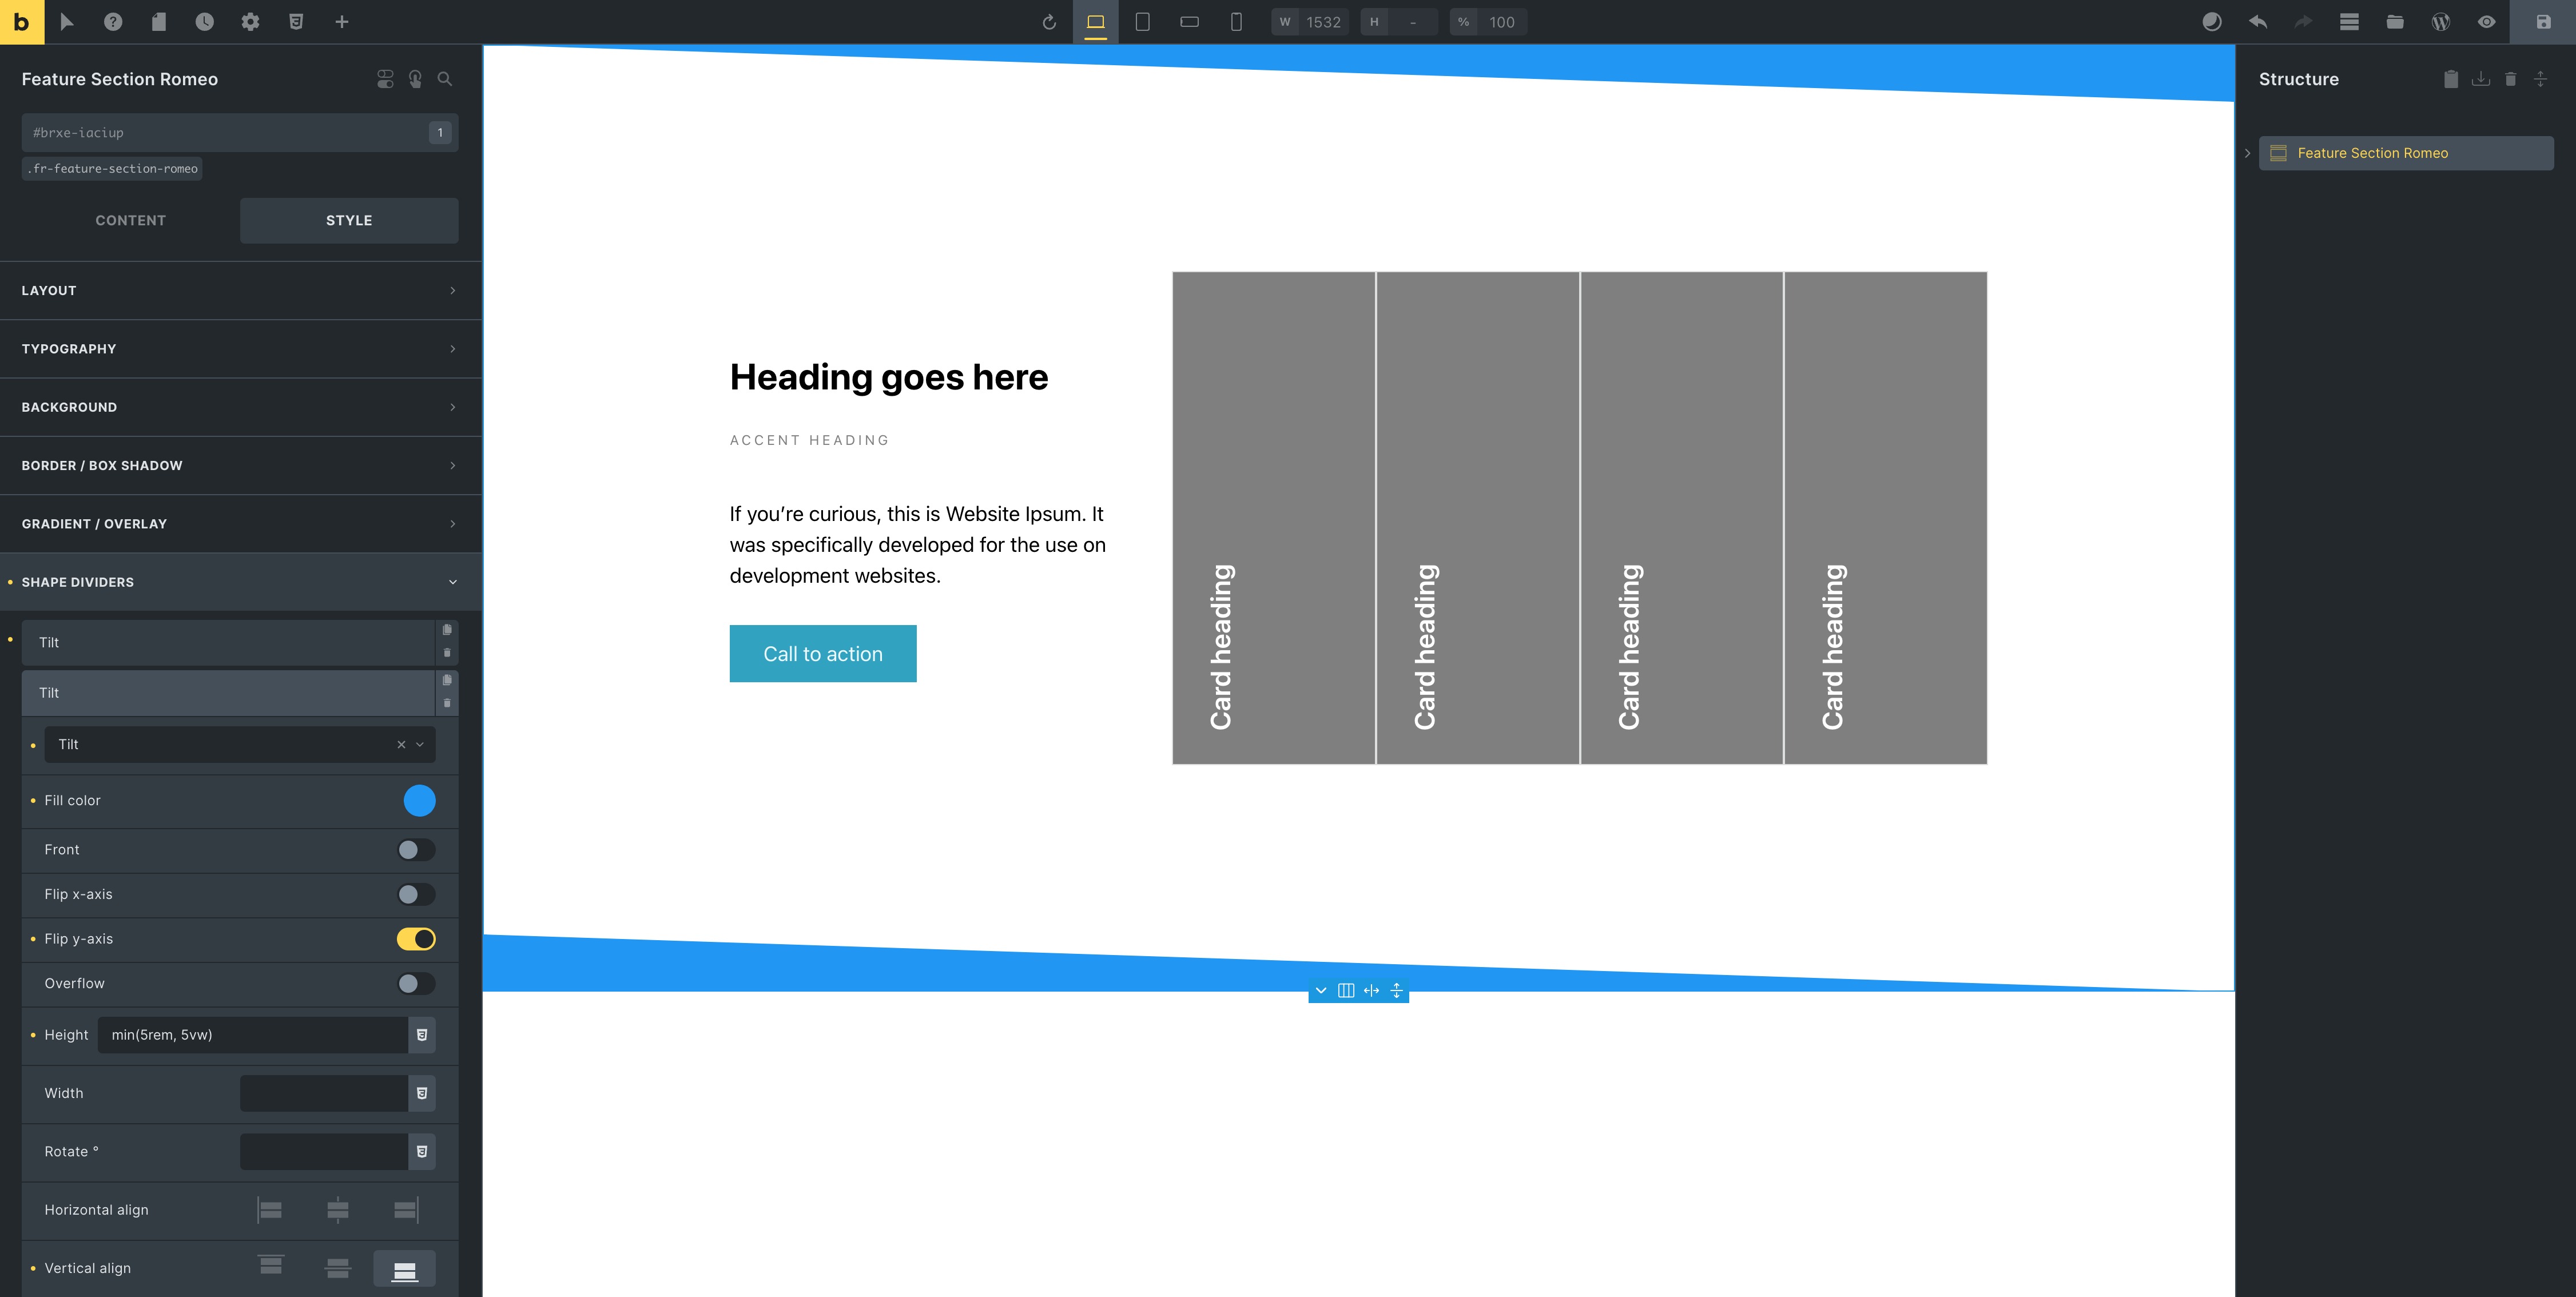Expand the BACKGROUND settings group
The image size is (2576, 1297).
[241, 407]
